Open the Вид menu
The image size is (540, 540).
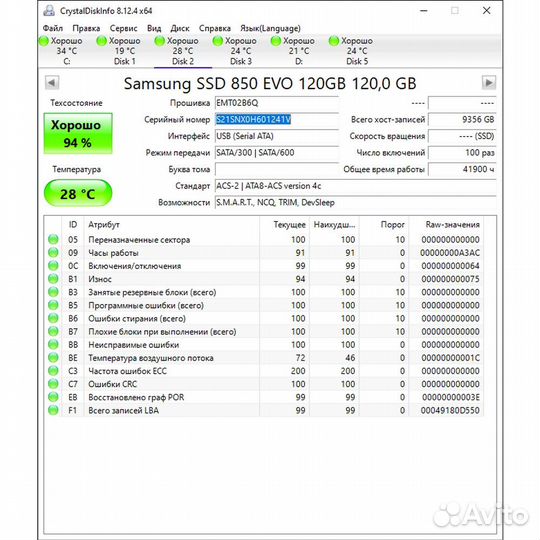pos(154,28)
